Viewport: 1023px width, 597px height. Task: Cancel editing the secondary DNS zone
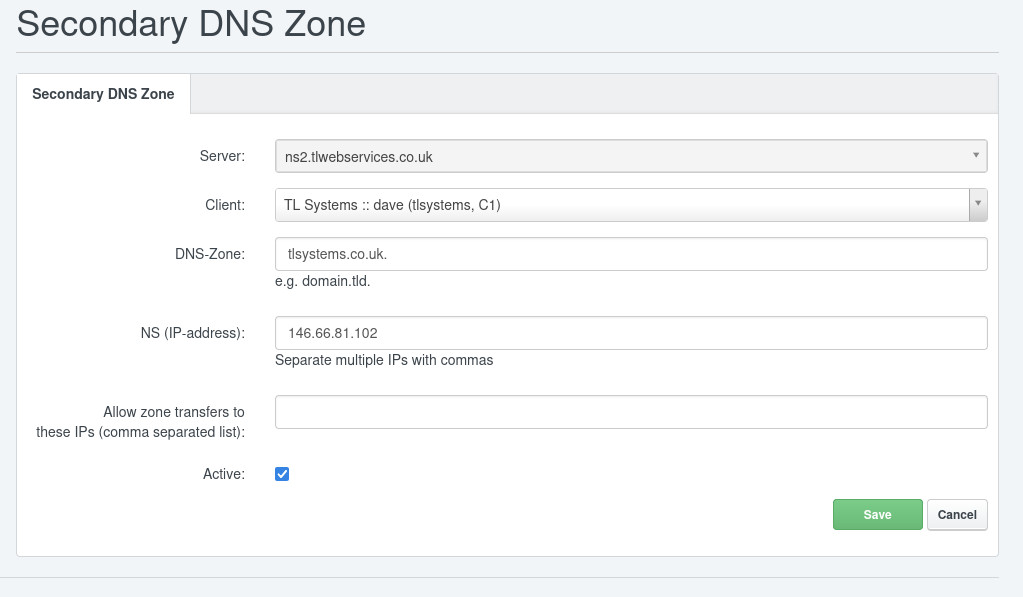point(957,514)
